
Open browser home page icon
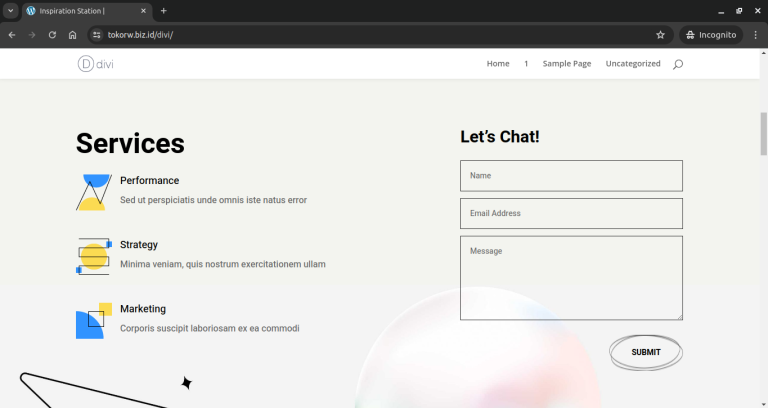click(x=72, y=35)
